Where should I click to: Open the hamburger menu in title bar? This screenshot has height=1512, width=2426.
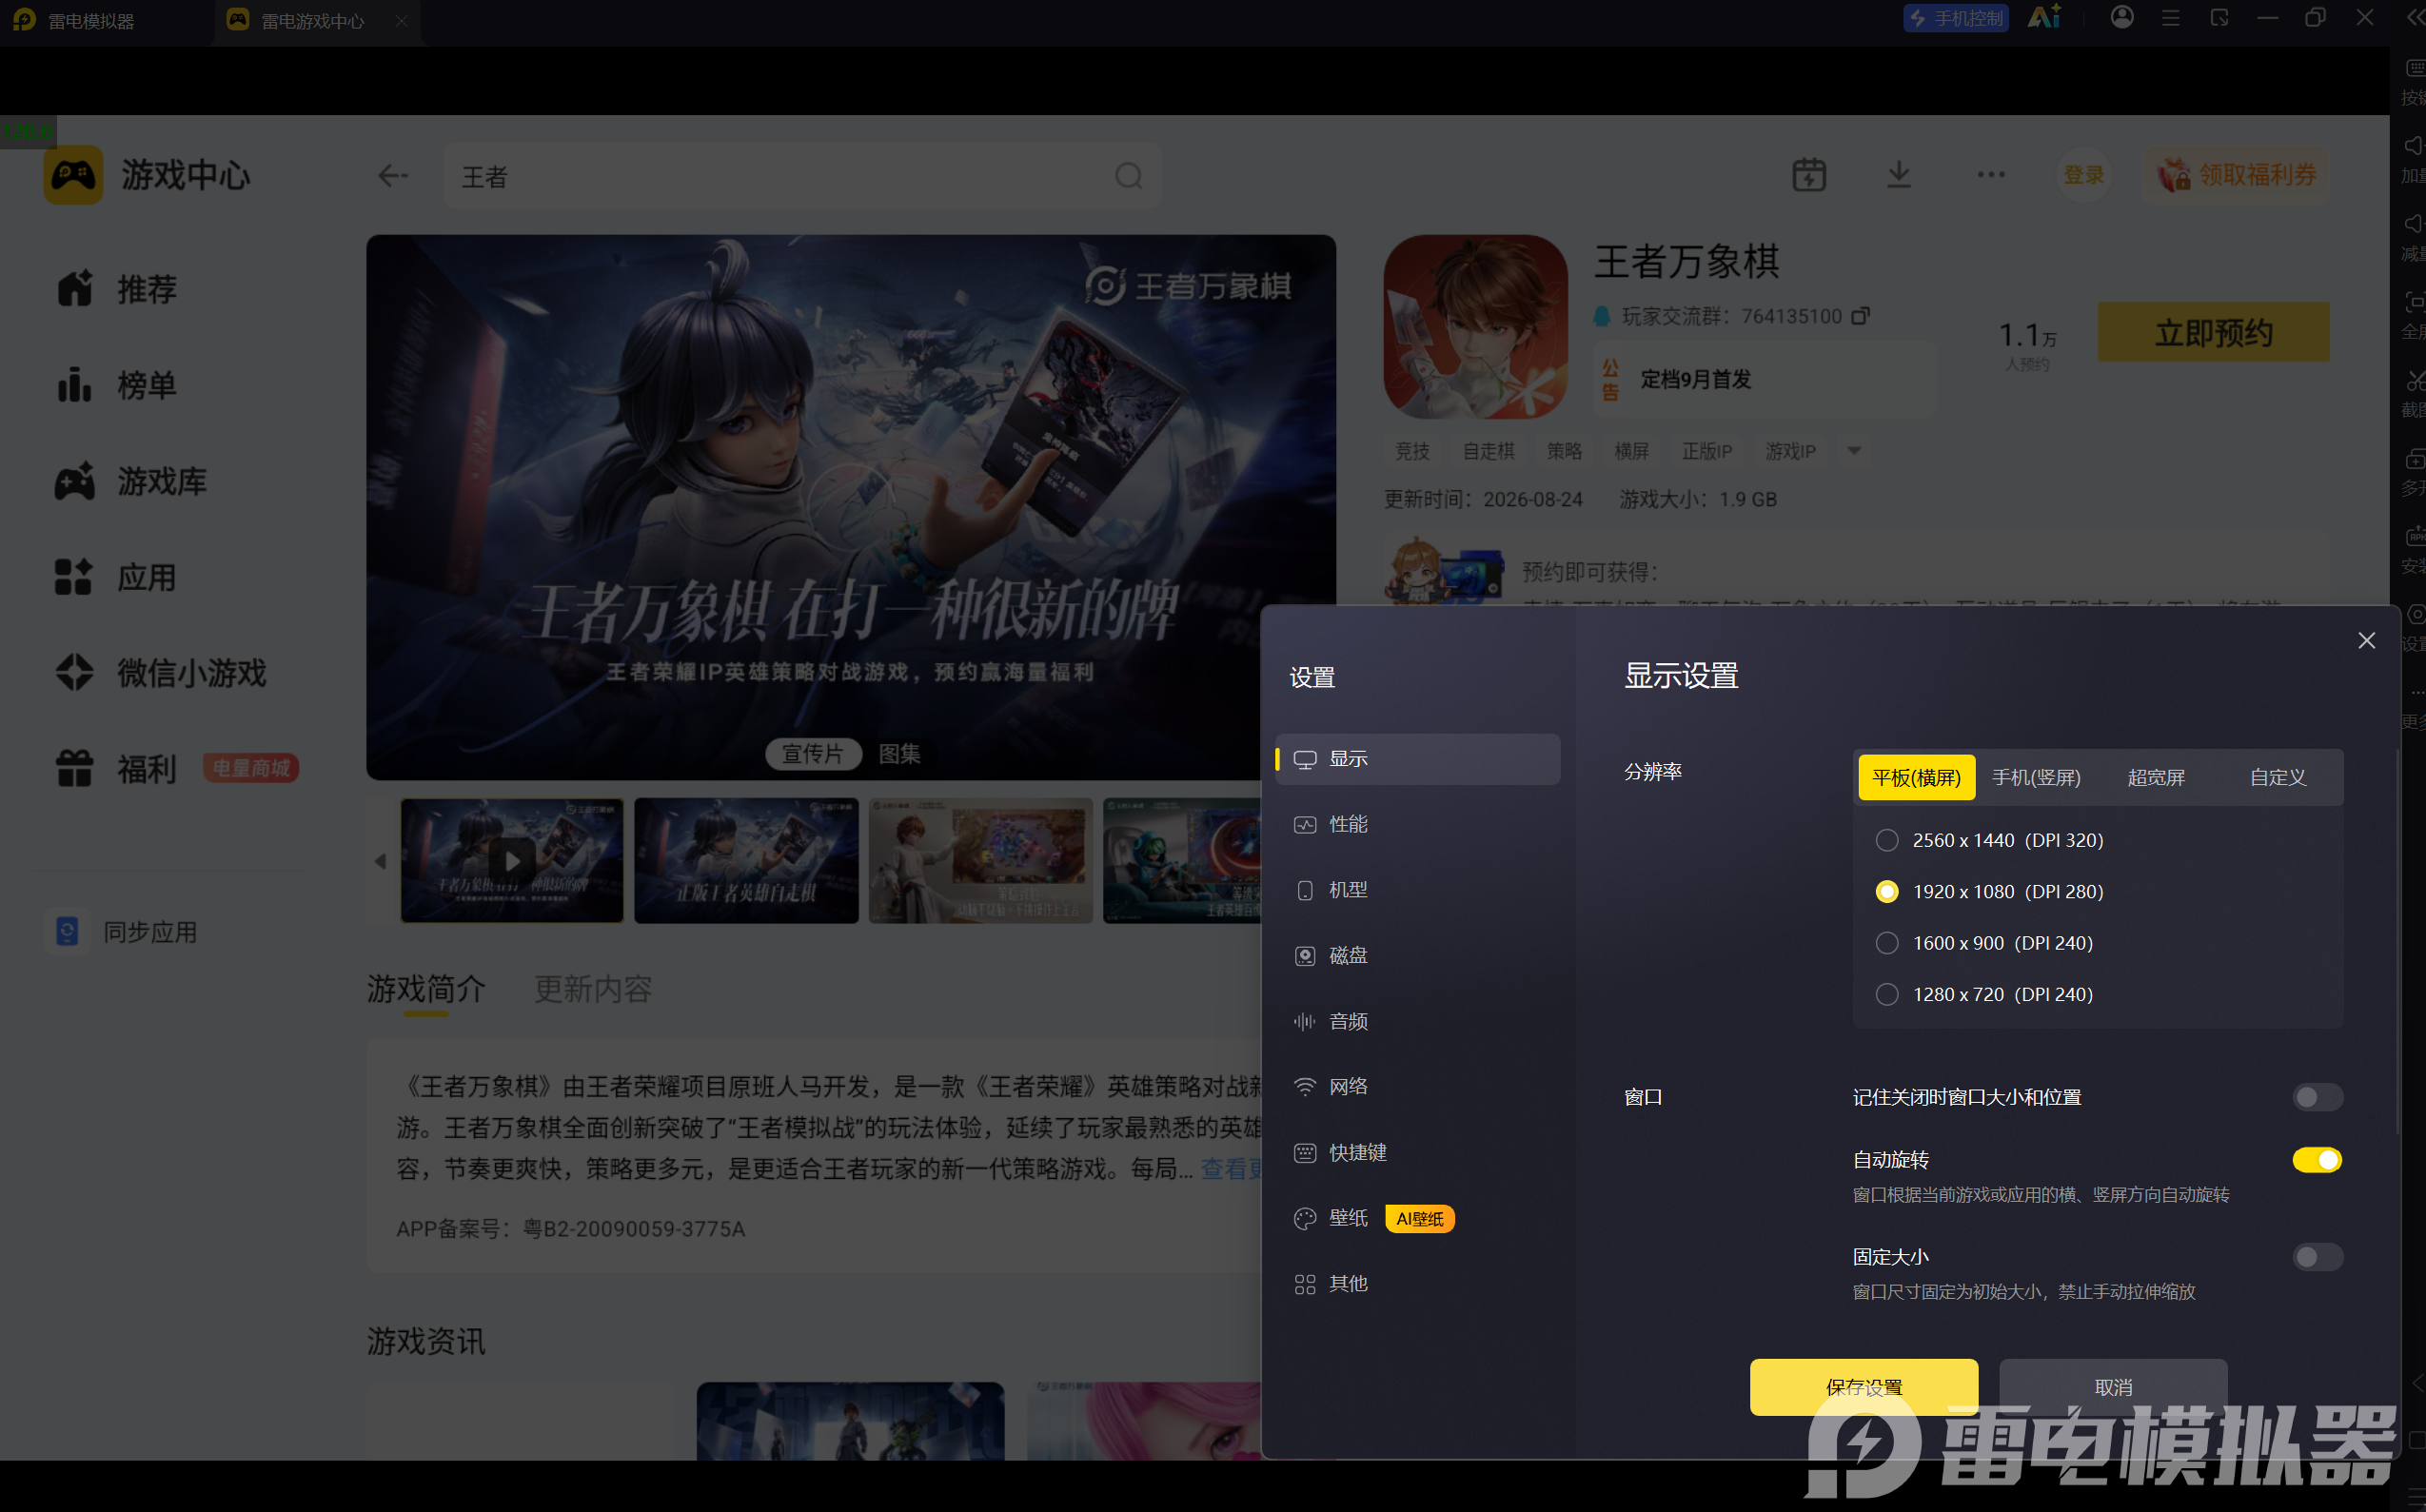click(x=2170, y=18)
